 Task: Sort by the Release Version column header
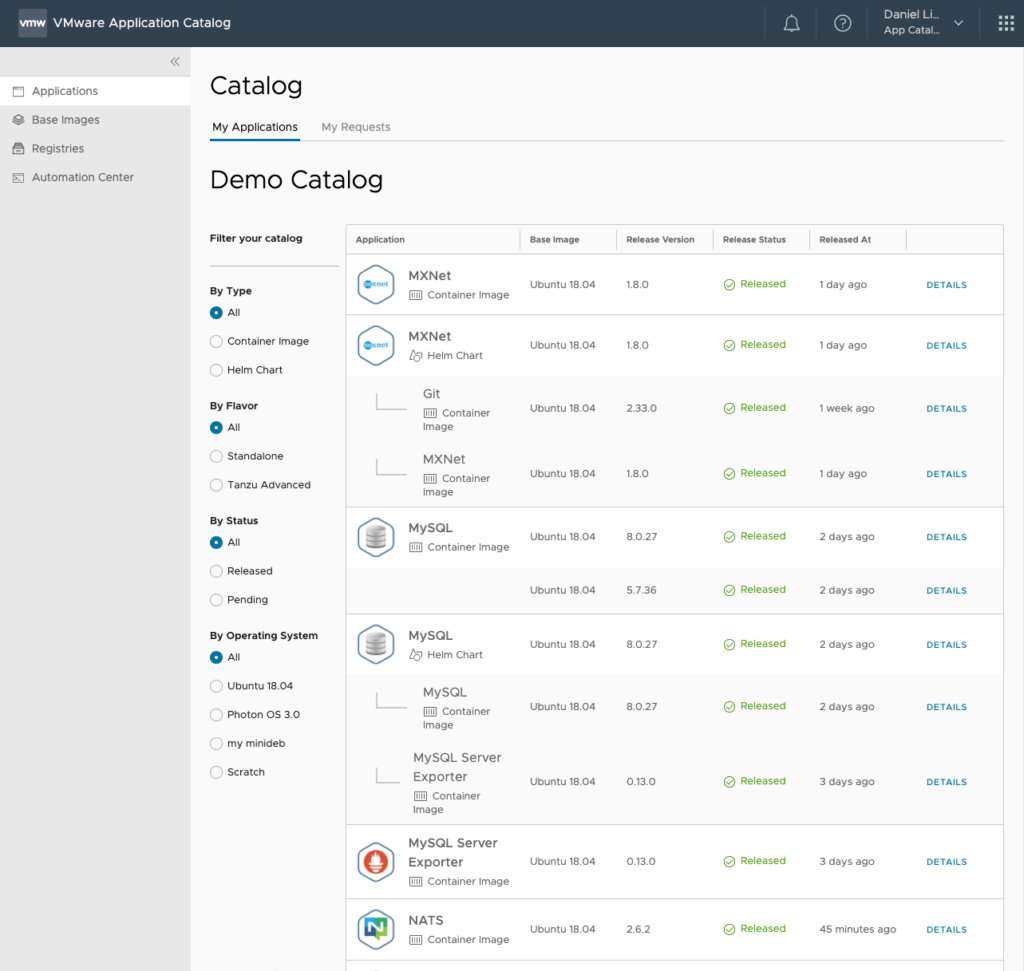click(x=660, y=240)
